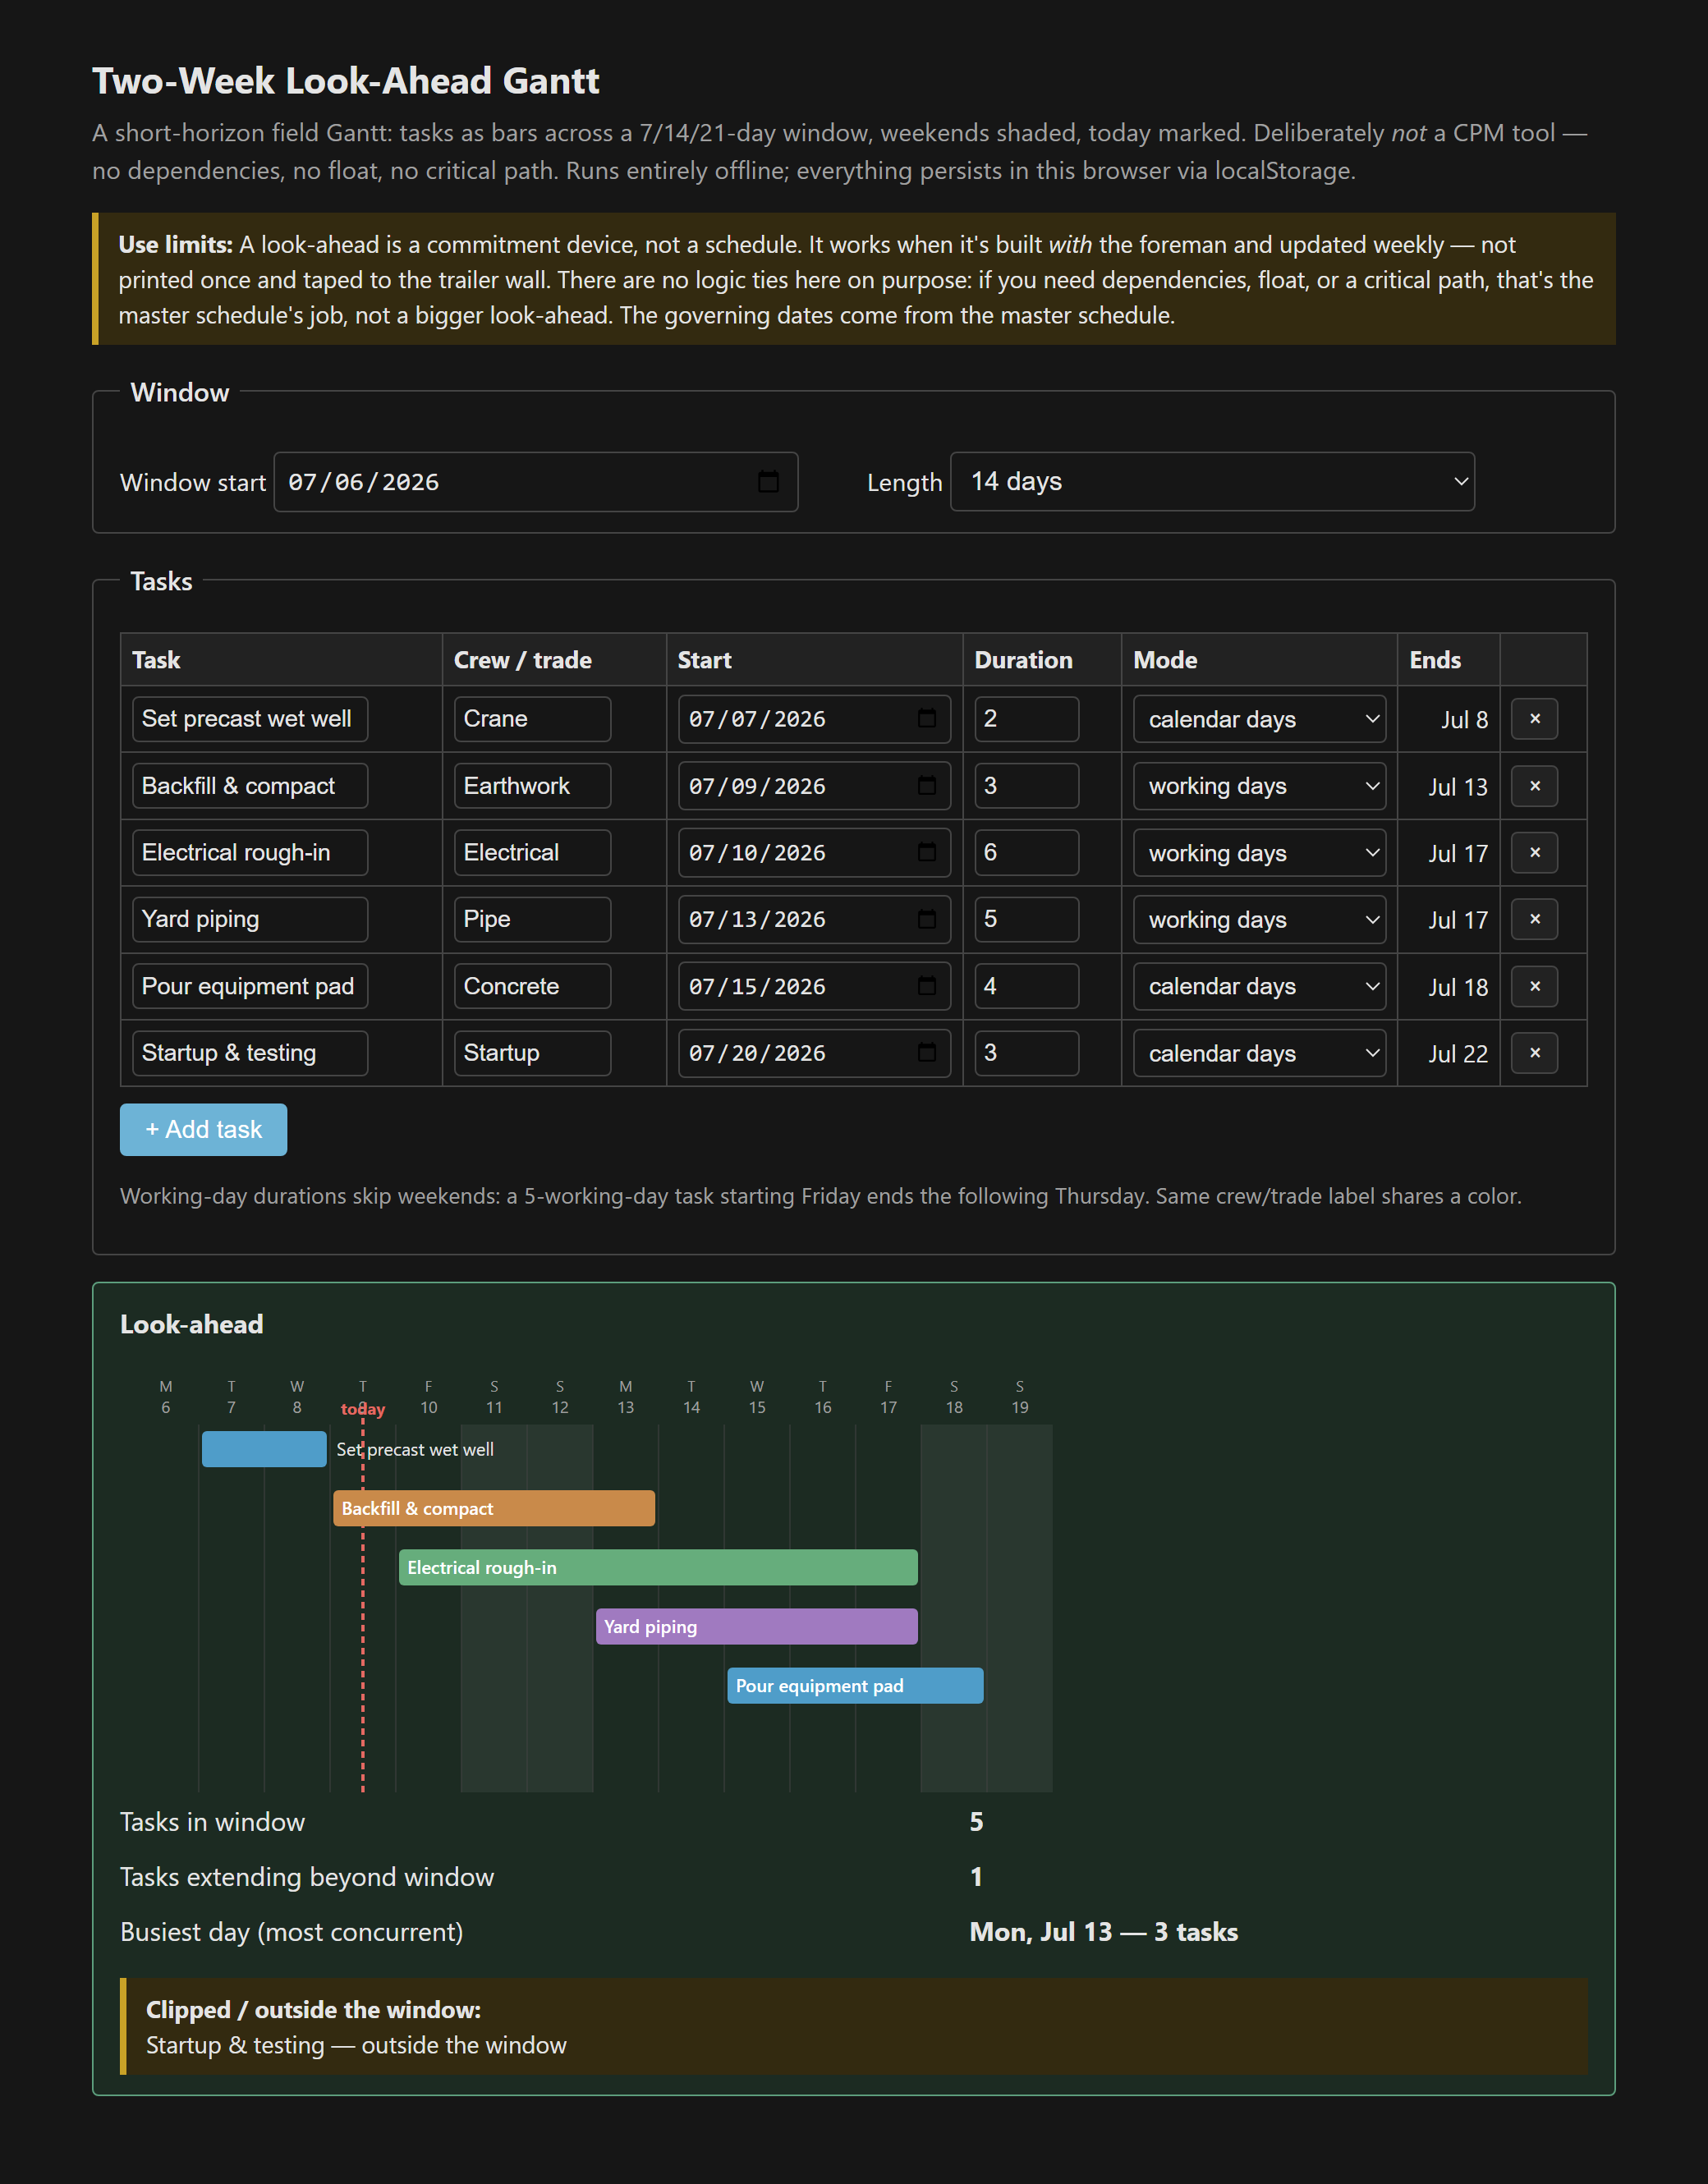Screen dimensions: 1708x2184
Task: Select the purple Yard piping bar
Action: (757, 1626)
